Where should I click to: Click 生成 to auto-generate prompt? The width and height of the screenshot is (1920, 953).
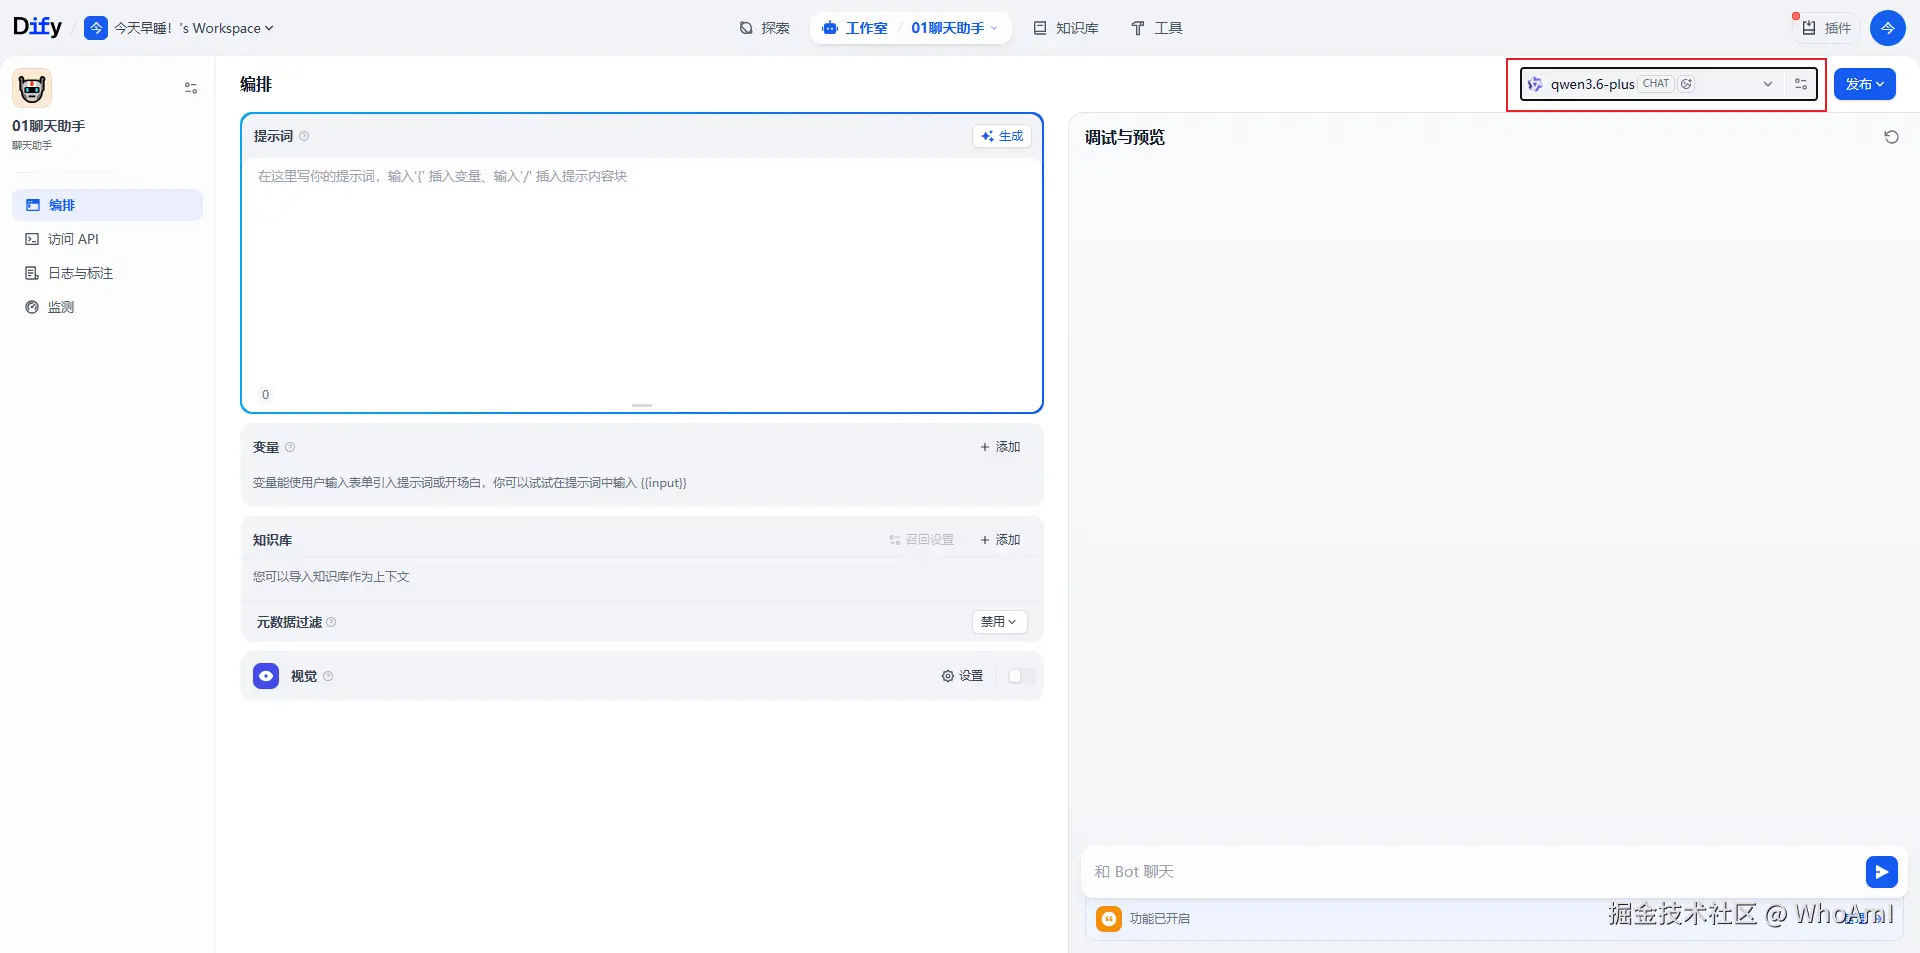click(1002, 136)
